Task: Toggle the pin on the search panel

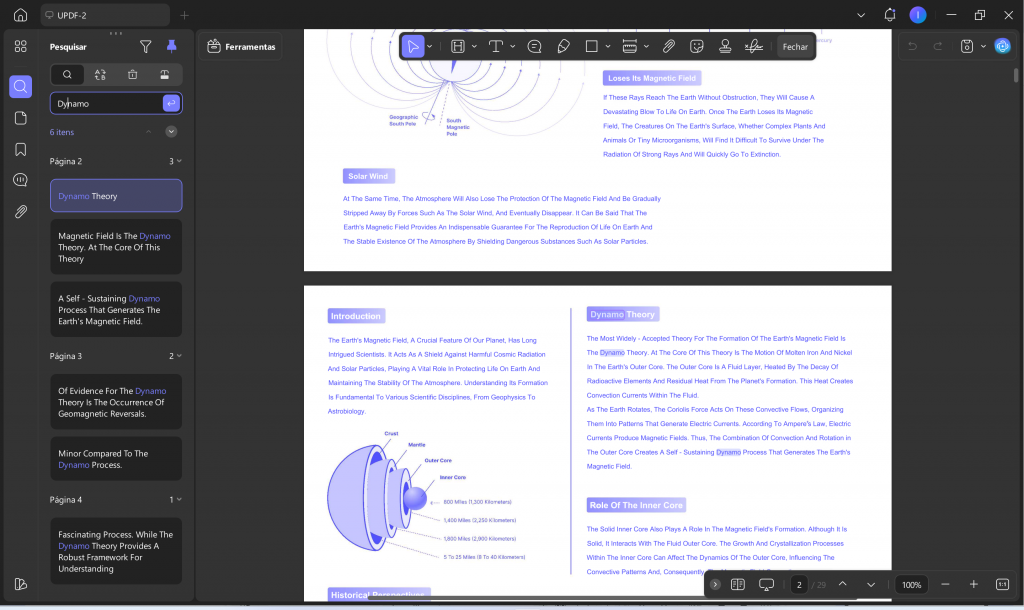Action: point(171,46)
